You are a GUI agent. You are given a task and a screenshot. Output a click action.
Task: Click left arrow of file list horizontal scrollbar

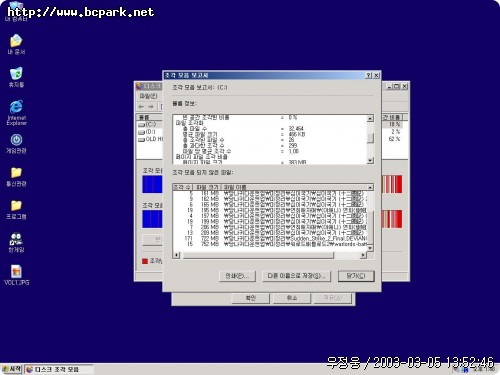coord(177,255)
